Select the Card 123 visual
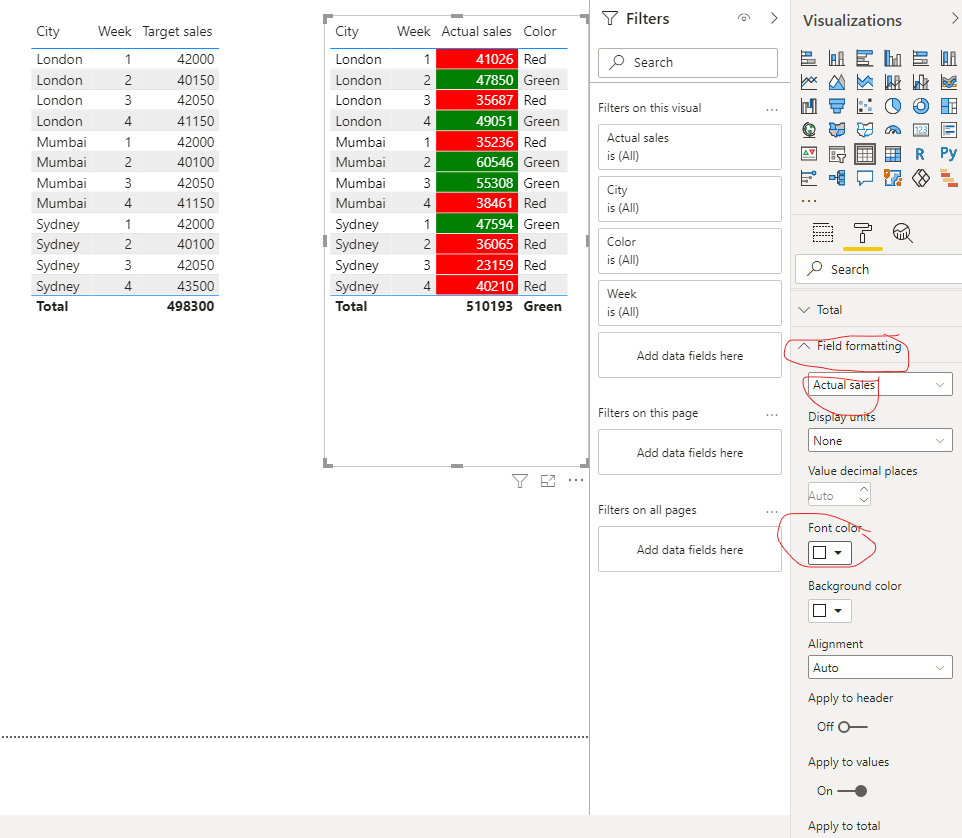The height and width of the screenshot is (838, 962). point(920,130)
